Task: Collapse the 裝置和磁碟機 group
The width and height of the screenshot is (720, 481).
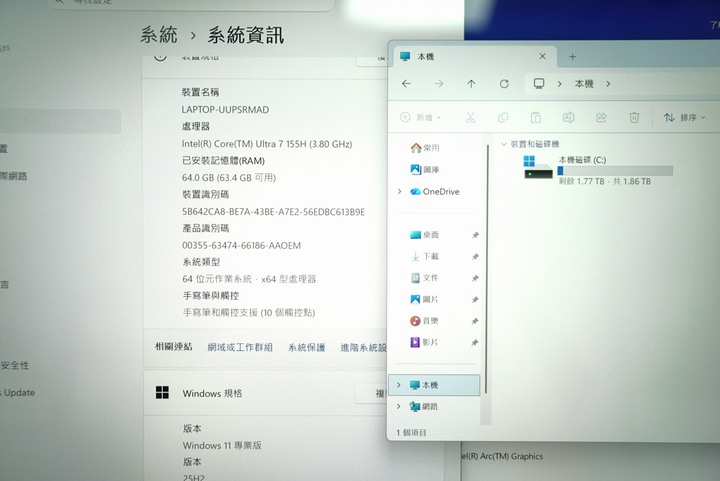Action: pyautogui.click(x=504, y=144)
